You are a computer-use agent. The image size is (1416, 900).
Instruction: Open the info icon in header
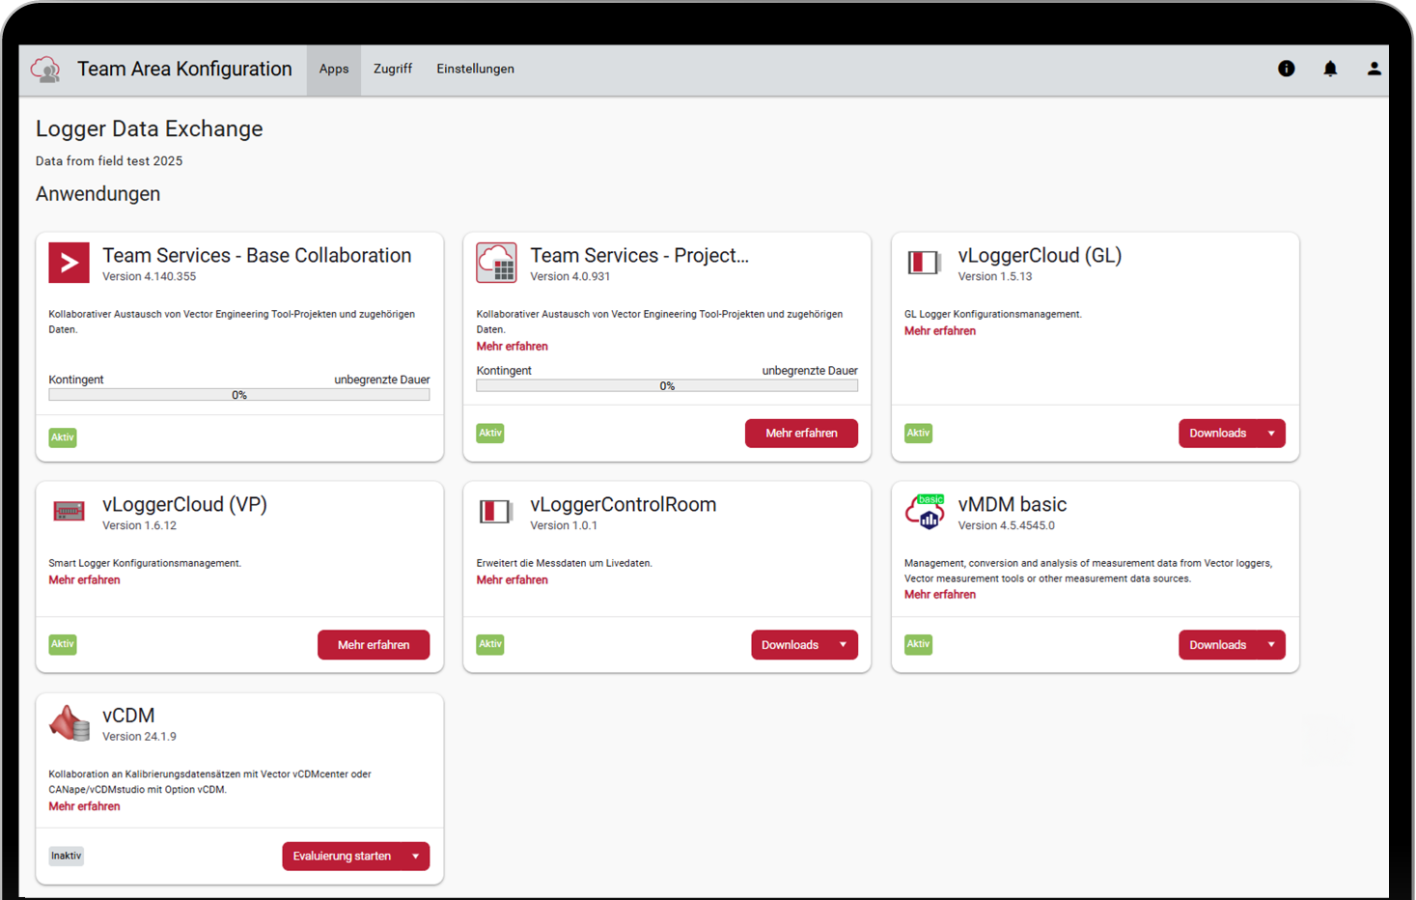(1286, 69)
